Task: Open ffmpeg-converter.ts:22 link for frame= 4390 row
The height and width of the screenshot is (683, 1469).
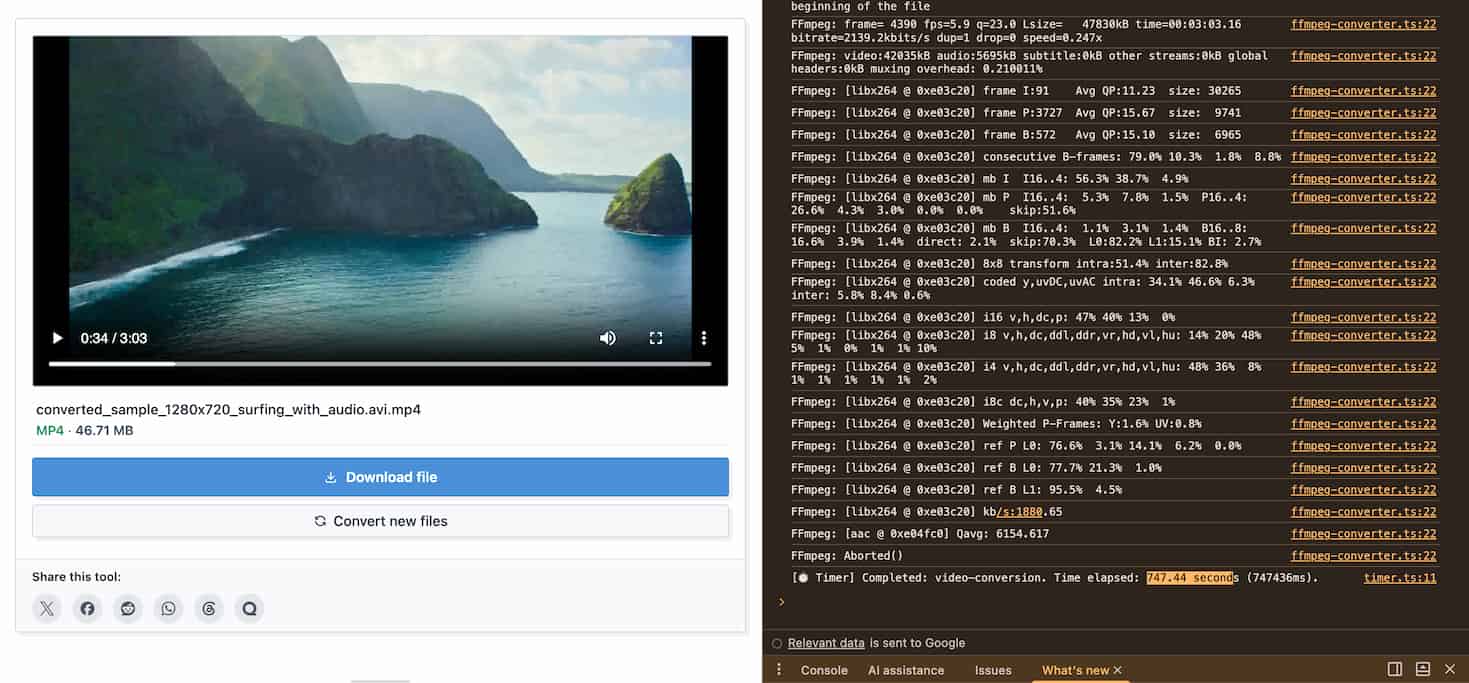Action: click(x=1363, y=24)
